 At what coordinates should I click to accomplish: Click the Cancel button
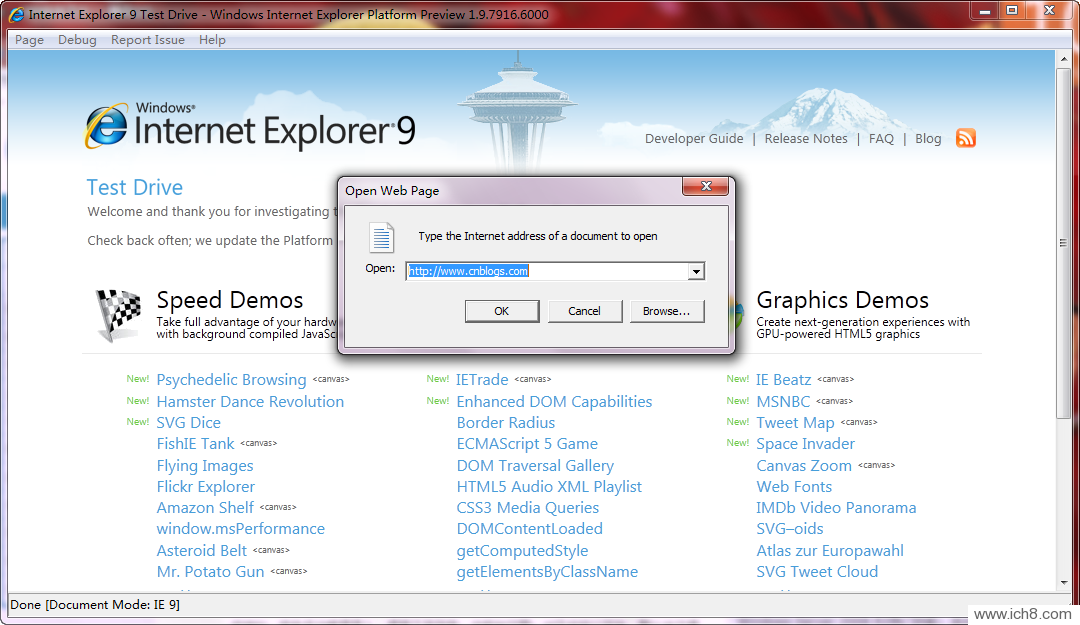coord(584,311)
